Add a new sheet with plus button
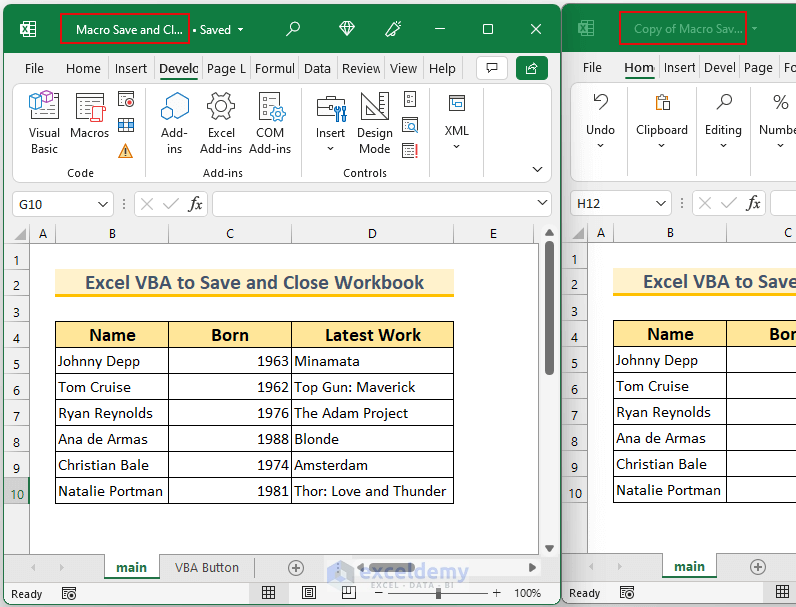The height and width of the screenshot is (607, 796). (x=295, y=567)
